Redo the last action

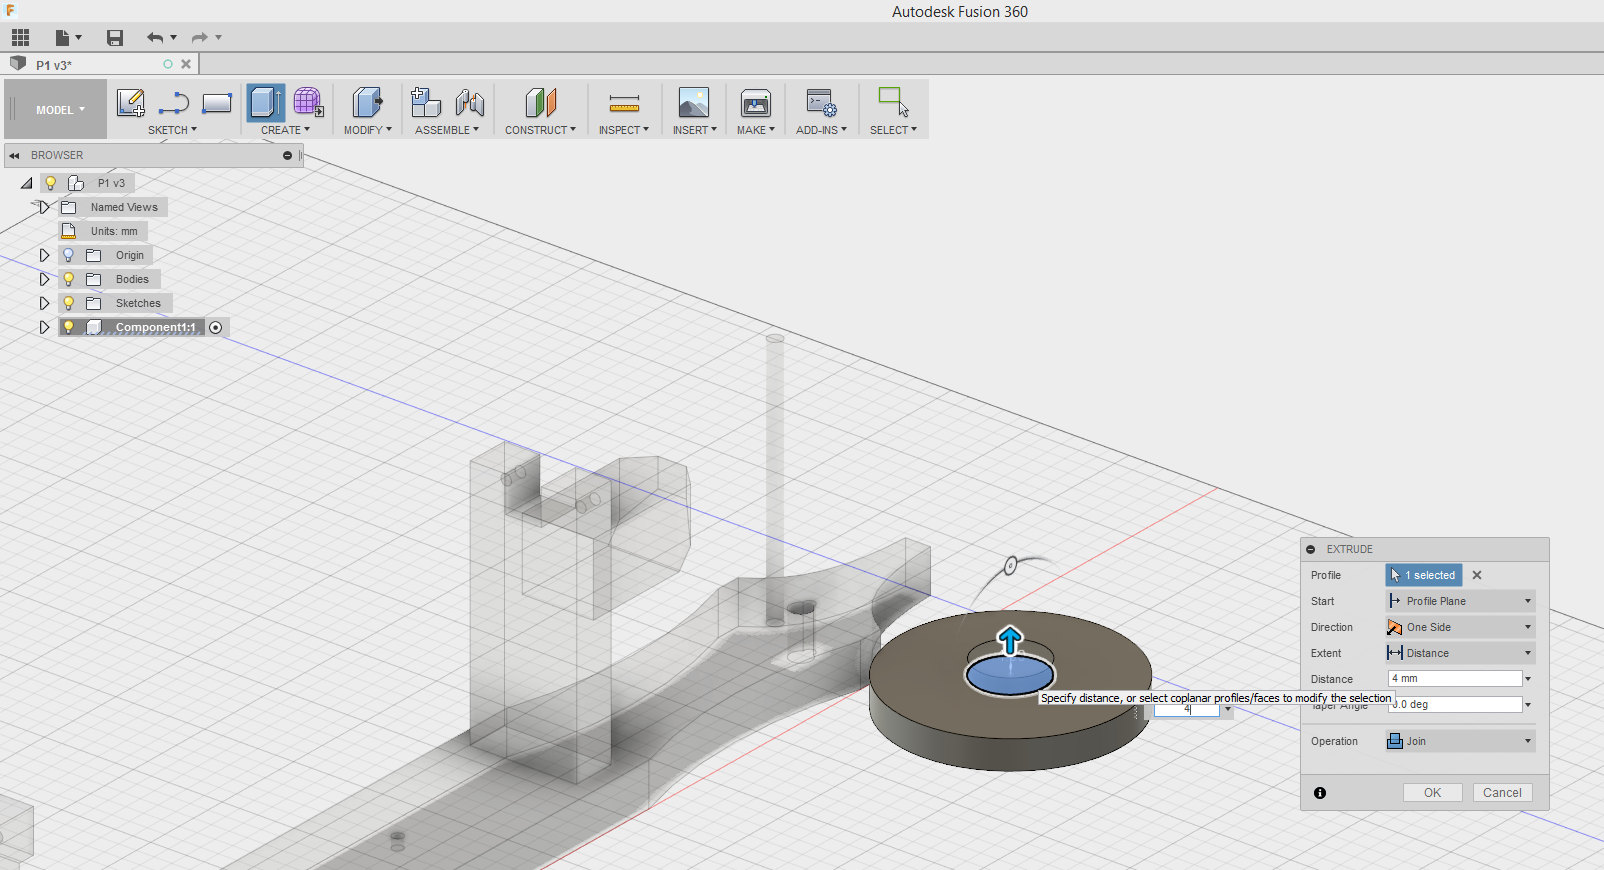coord(200,38)
